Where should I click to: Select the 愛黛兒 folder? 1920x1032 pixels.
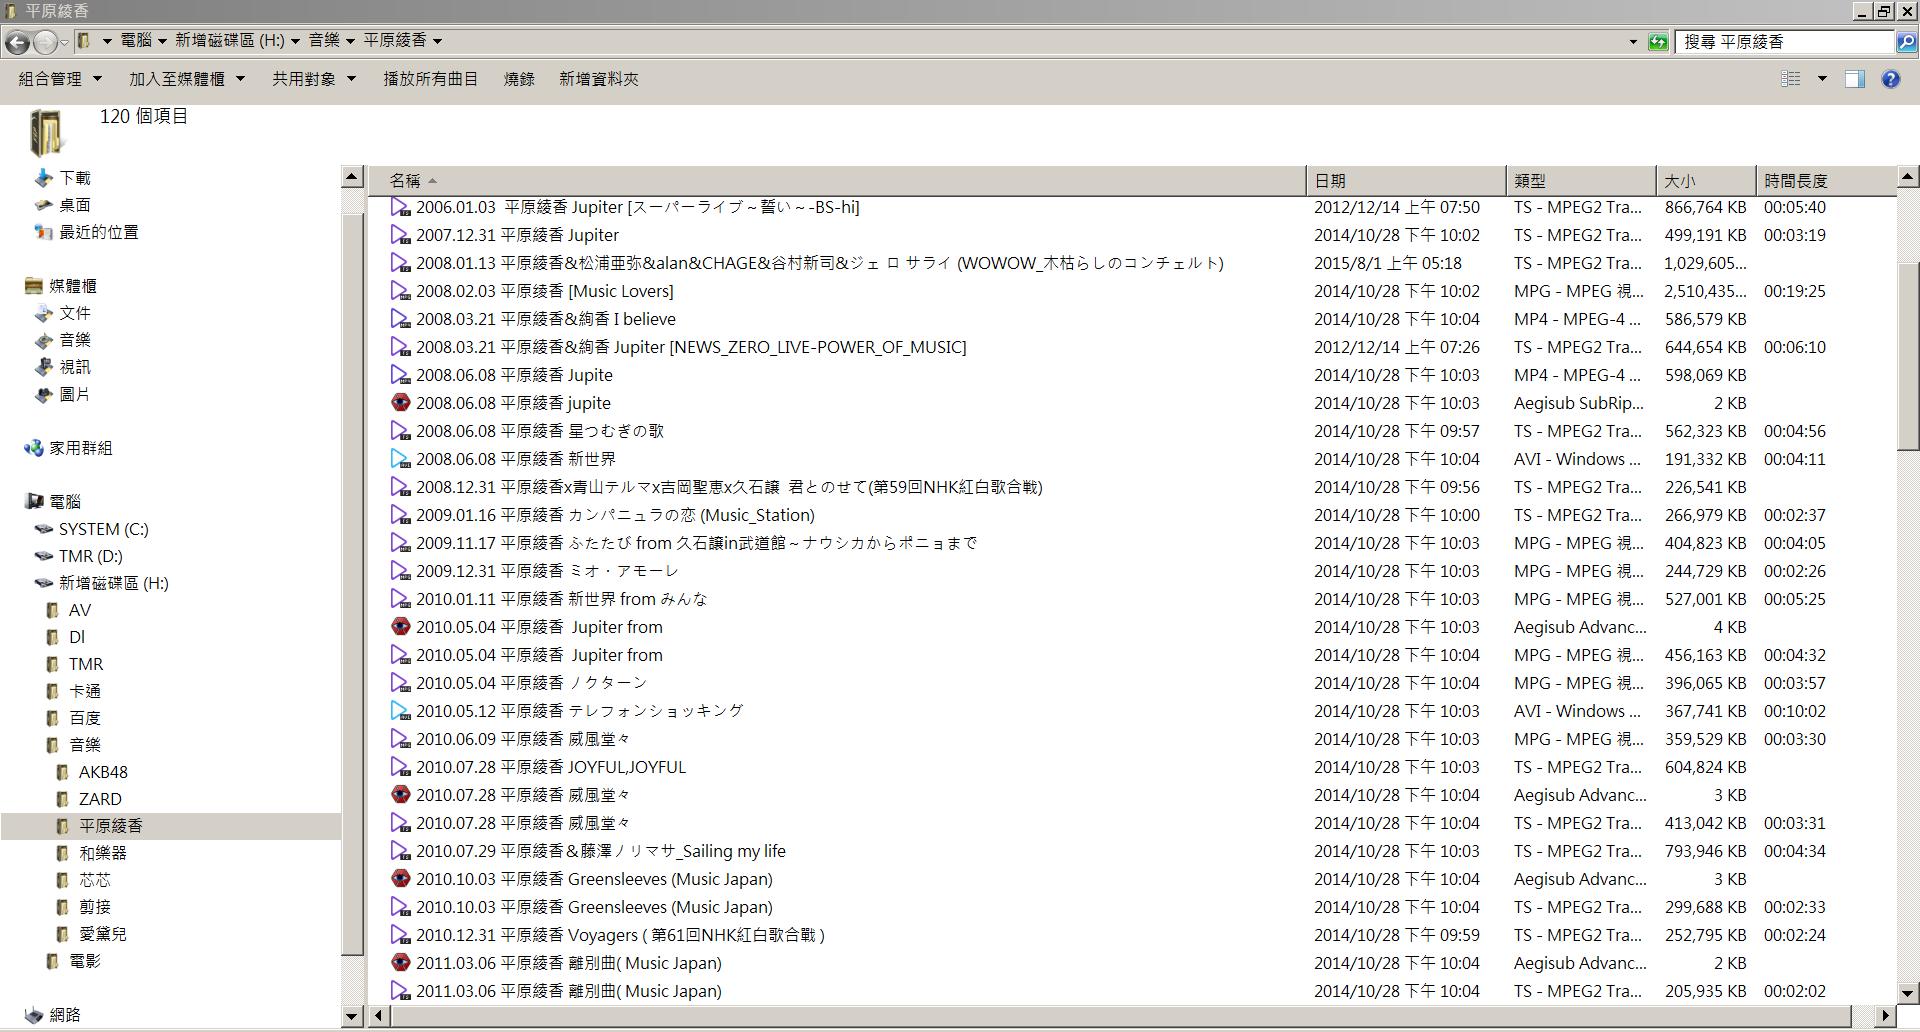pyautogui.click(x=102, y=934)
